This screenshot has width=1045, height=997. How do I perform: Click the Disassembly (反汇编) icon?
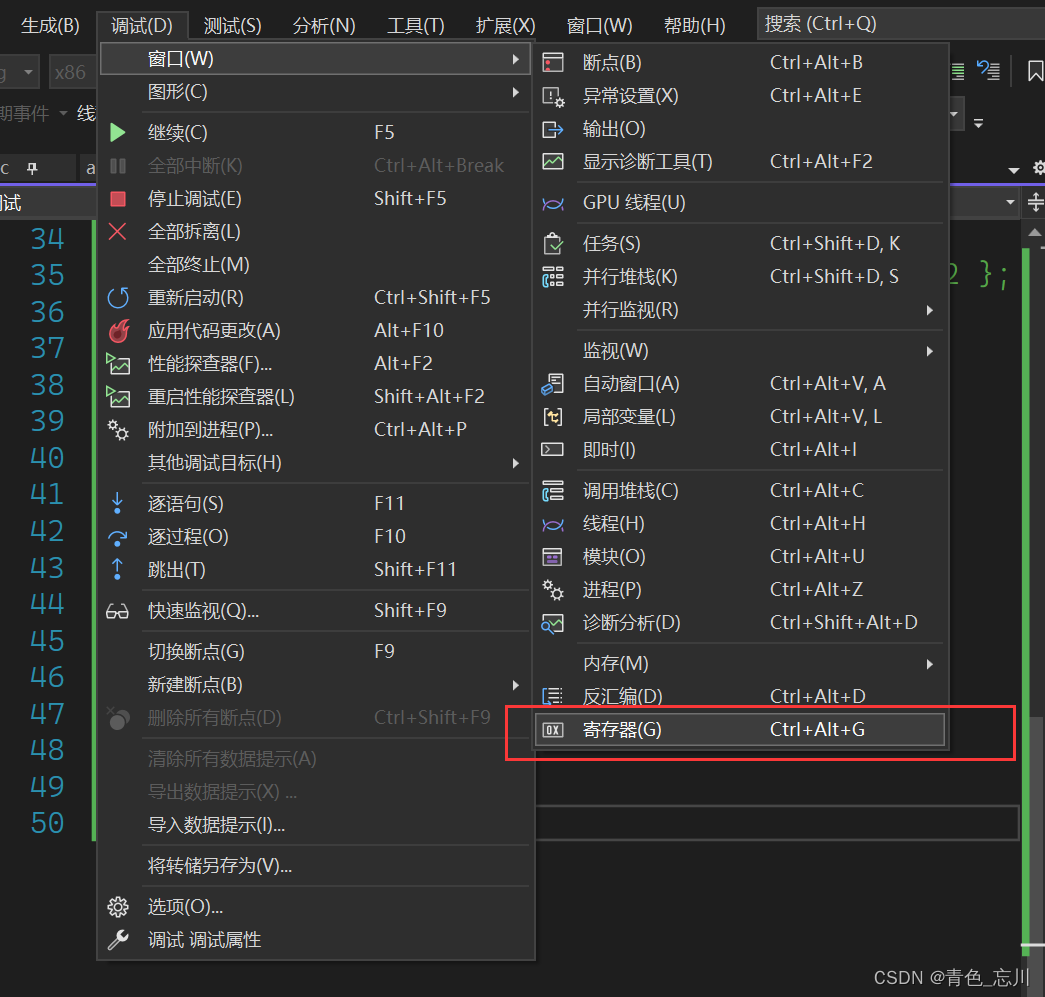tap(552, 696)
